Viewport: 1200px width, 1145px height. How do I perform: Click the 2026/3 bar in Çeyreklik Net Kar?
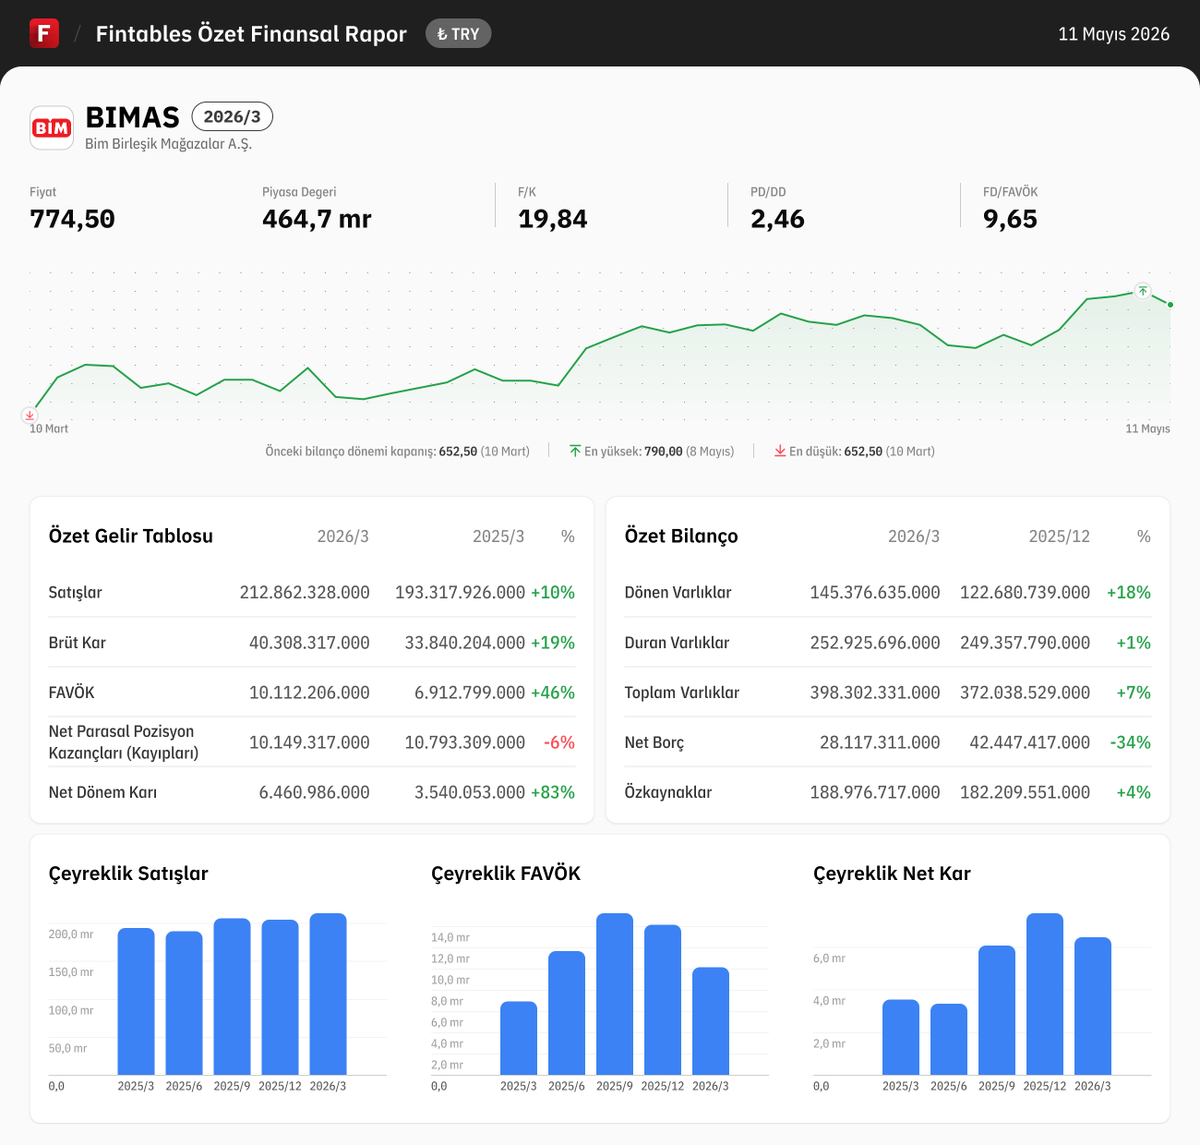(x=1093, y=1006)
